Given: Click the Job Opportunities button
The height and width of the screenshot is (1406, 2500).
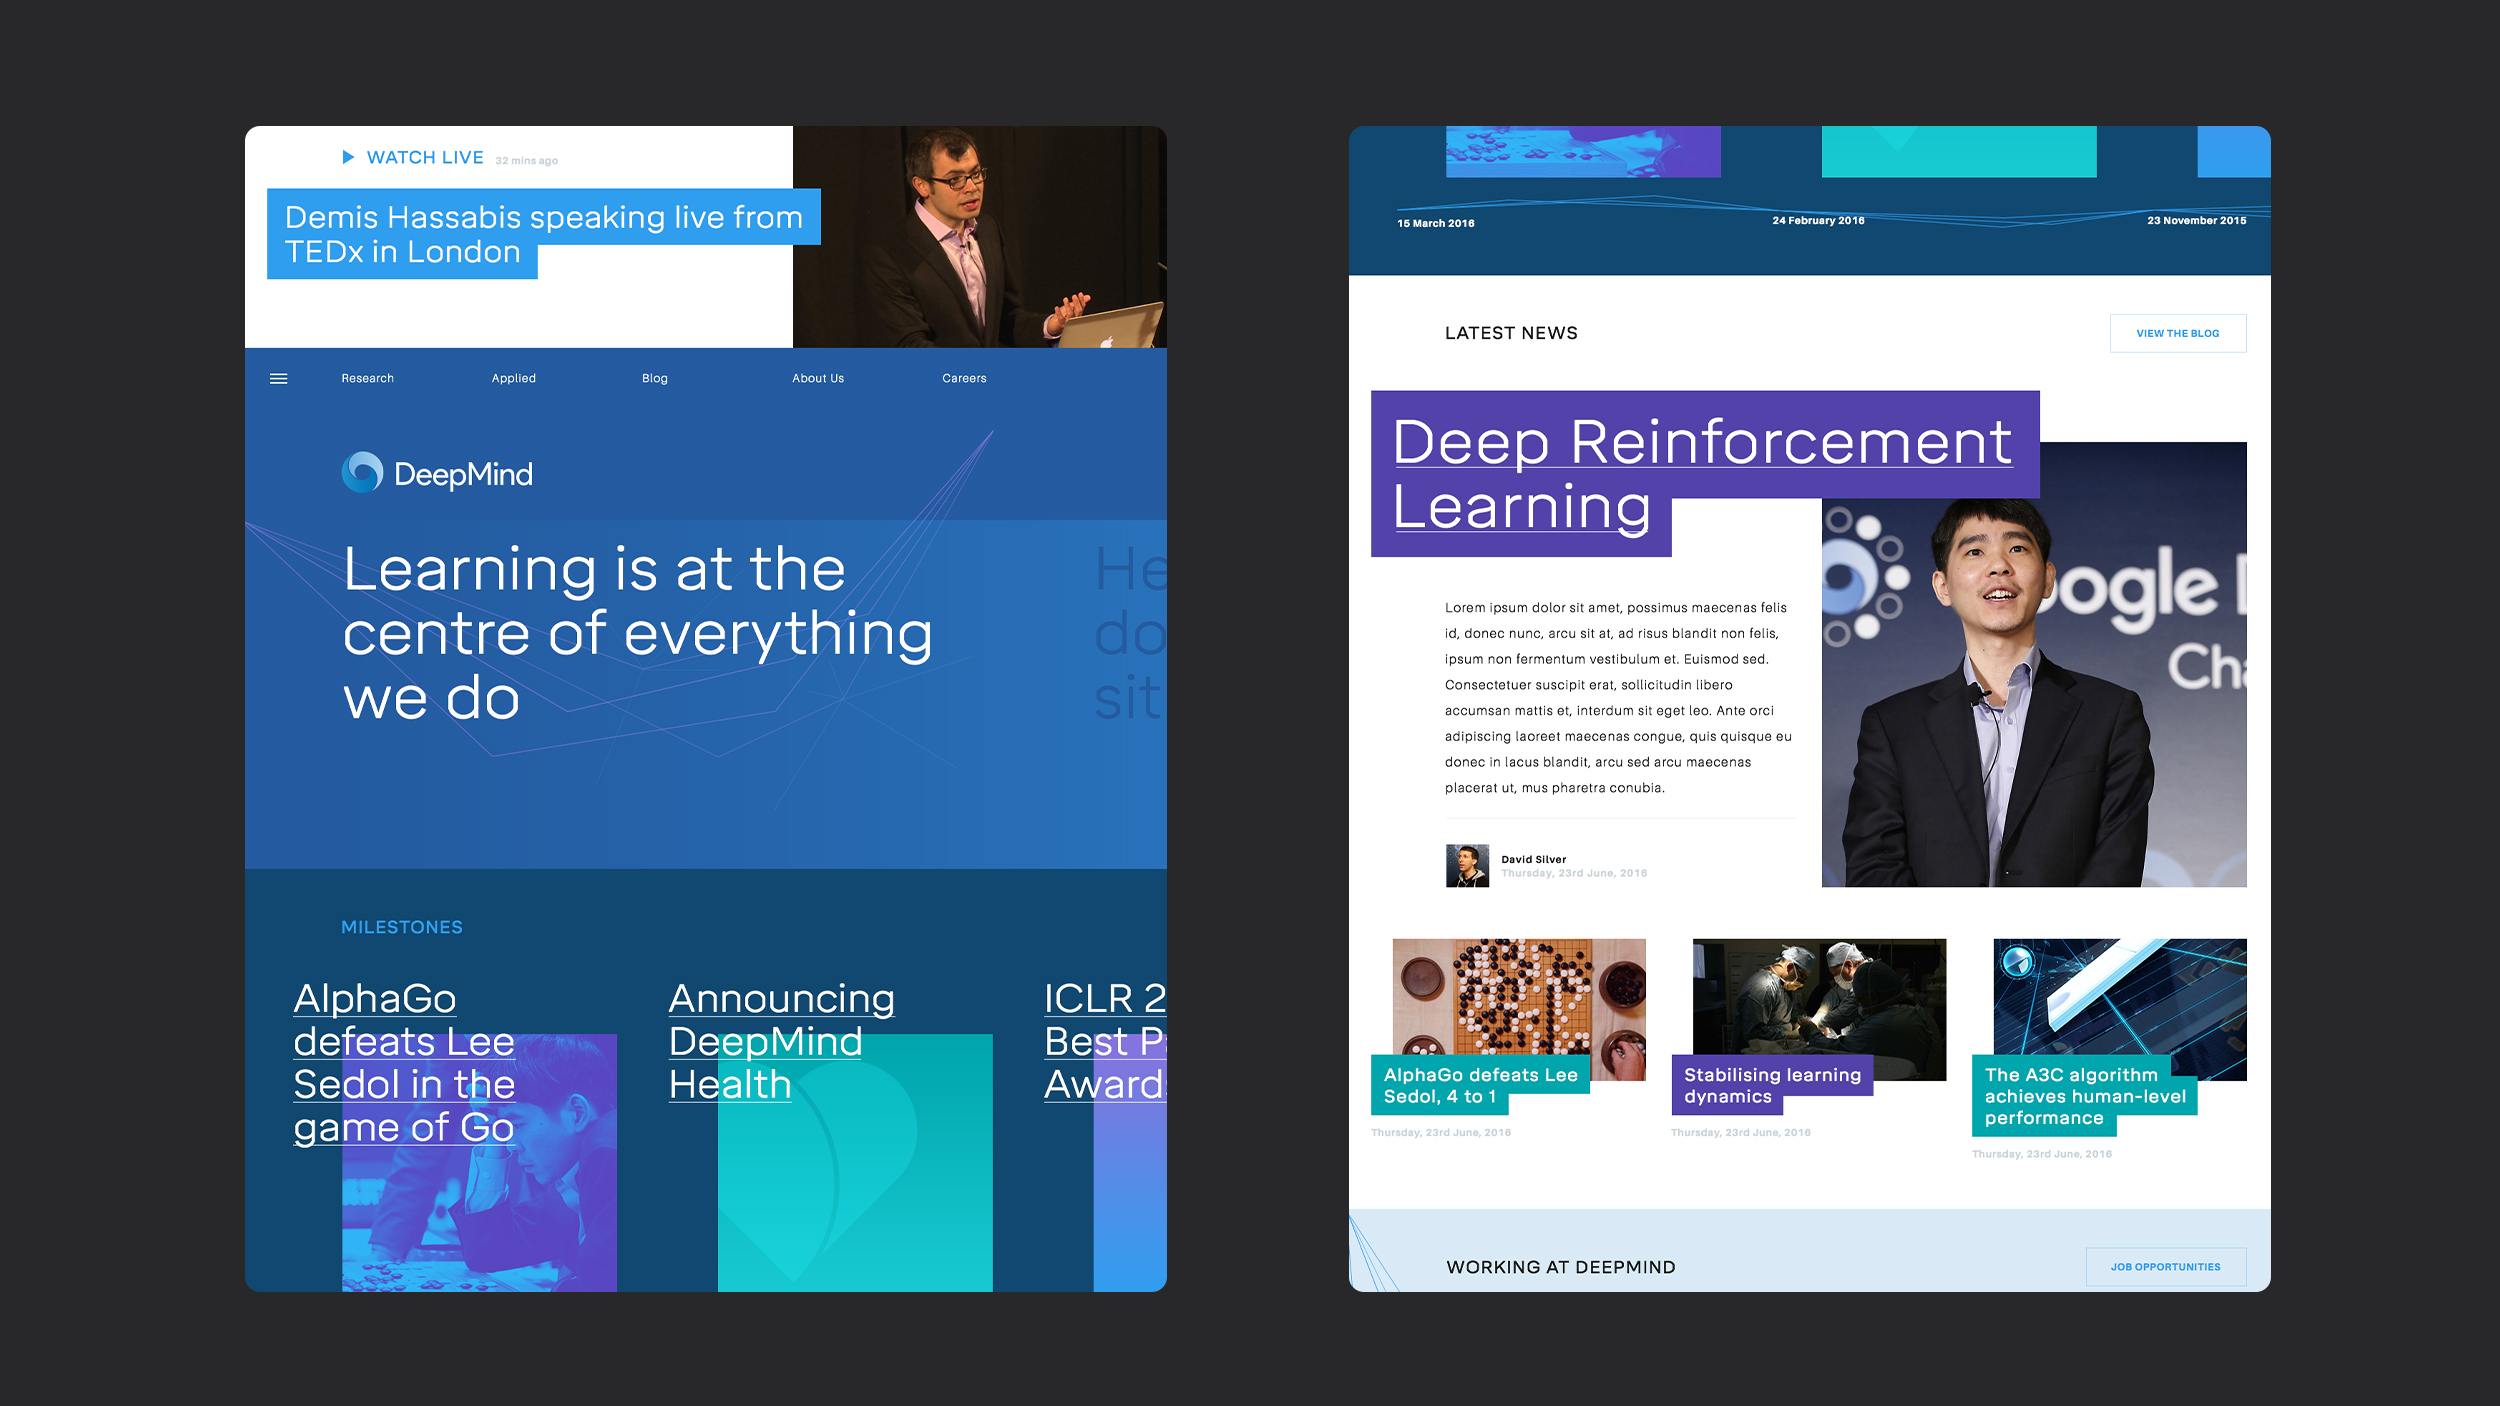Looking at the screenshot, I should coord(2165,1267).
